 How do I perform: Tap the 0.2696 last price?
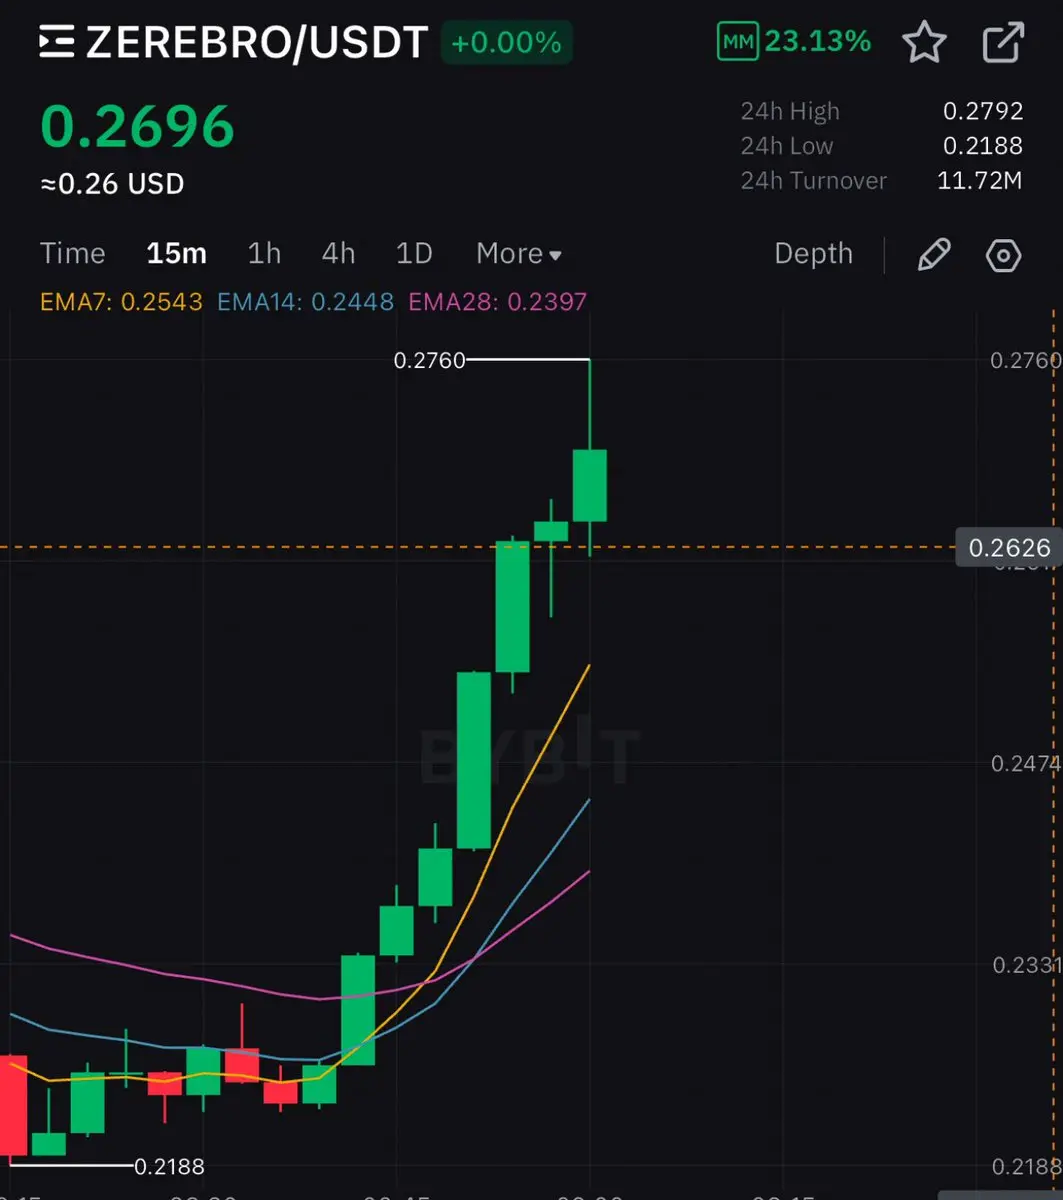[137, 127]
